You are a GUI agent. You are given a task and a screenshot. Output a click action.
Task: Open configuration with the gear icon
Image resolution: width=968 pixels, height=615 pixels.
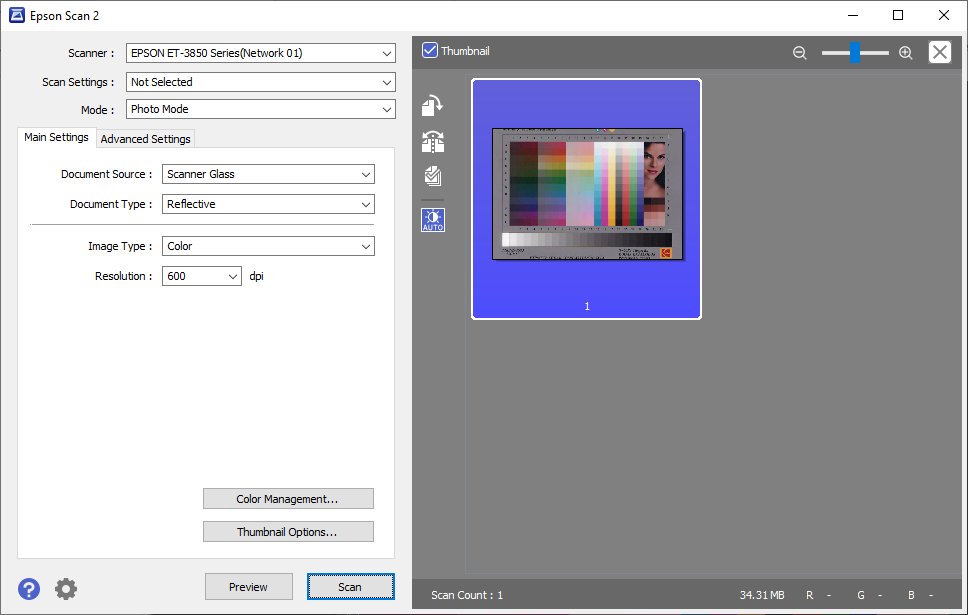coord(66,589)
